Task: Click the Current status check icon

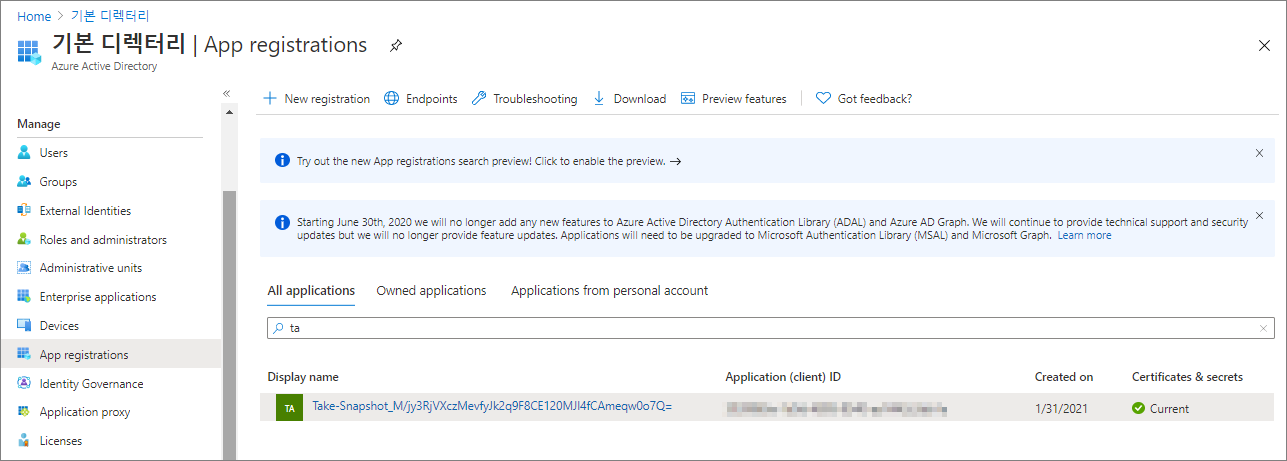Action: (x=1138, y=408)
